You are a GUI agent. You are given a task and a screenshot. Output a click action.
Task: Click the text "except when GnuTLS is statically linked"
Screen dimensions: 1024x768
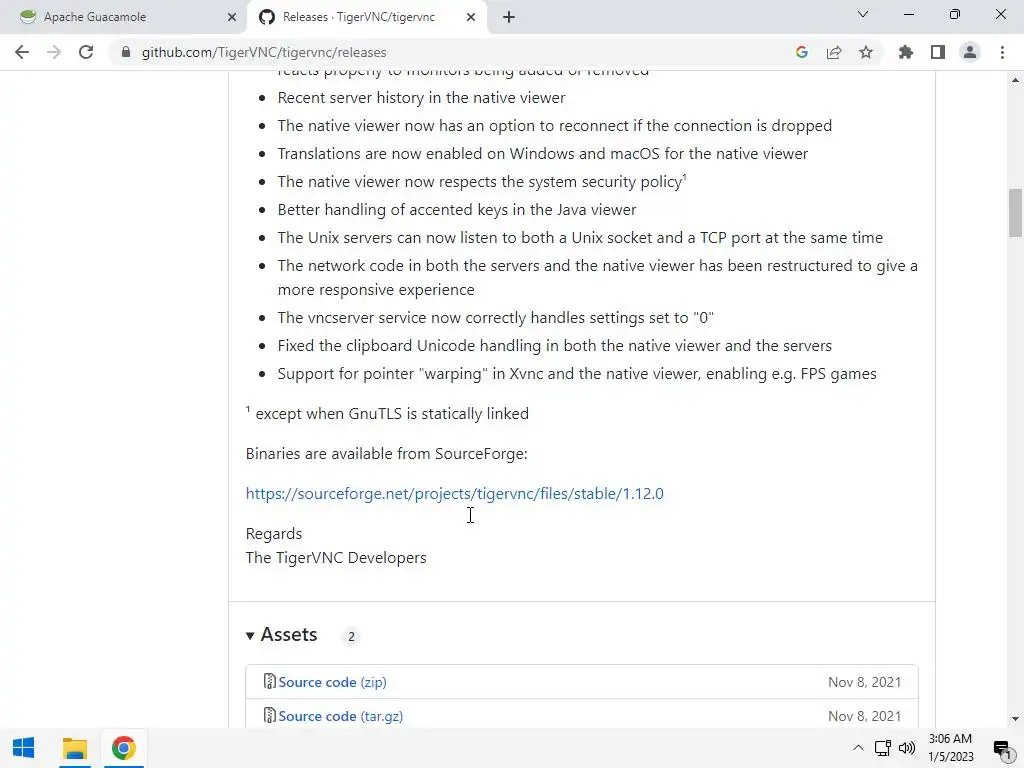tap(392, 414)
